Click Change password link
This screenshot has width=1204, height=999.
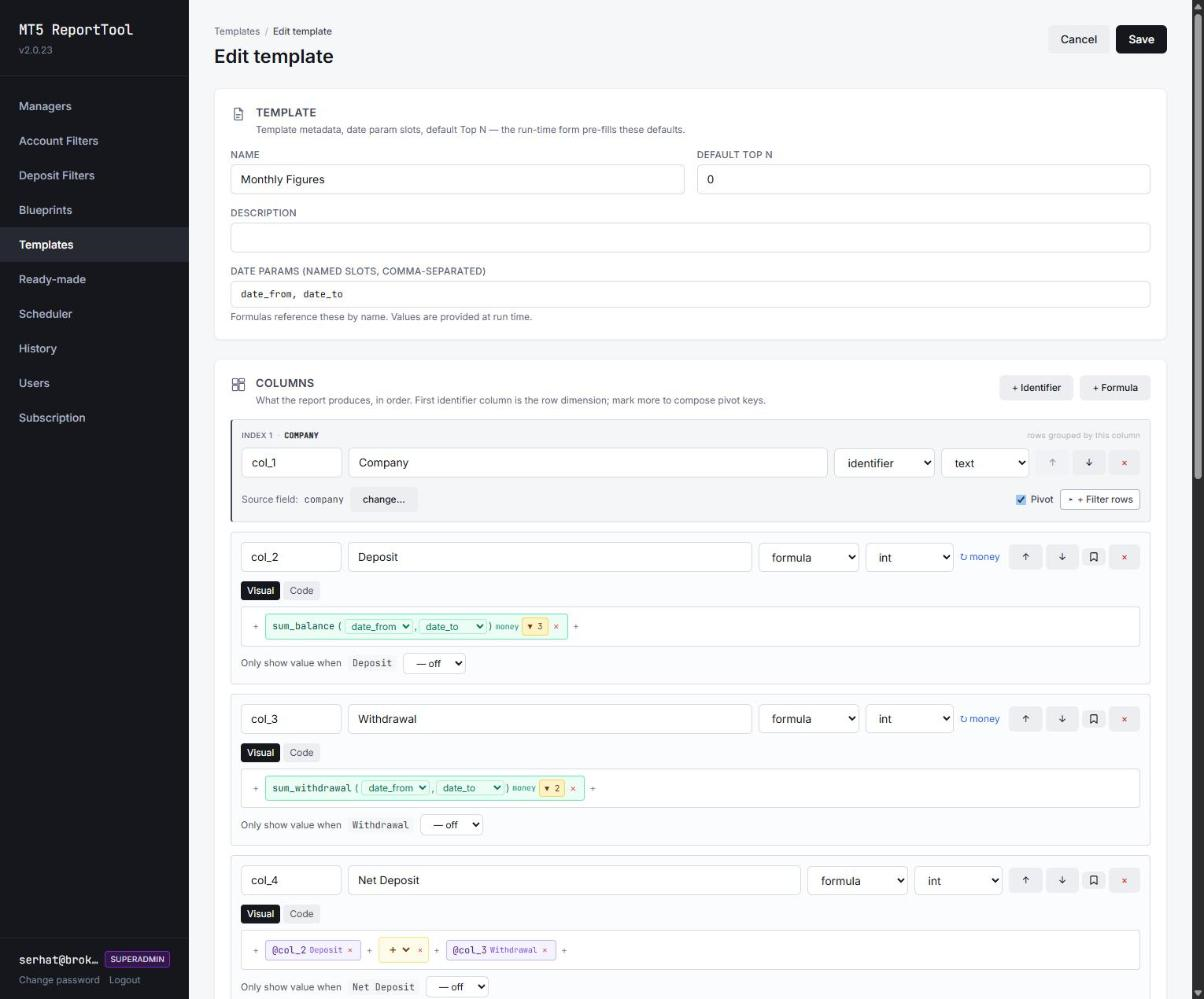click(59, 981)
